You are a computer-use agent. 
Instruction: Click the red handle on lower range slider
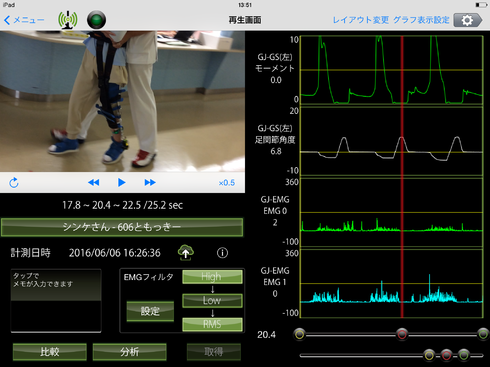click(447, 355)
